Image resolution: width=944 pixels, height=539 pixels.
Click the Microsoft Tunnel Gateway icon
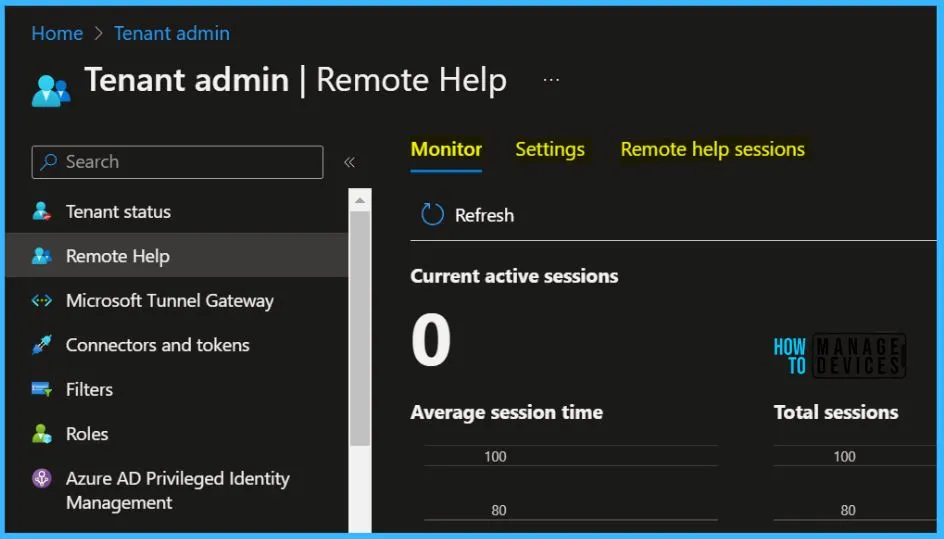[x=42, y=300]
